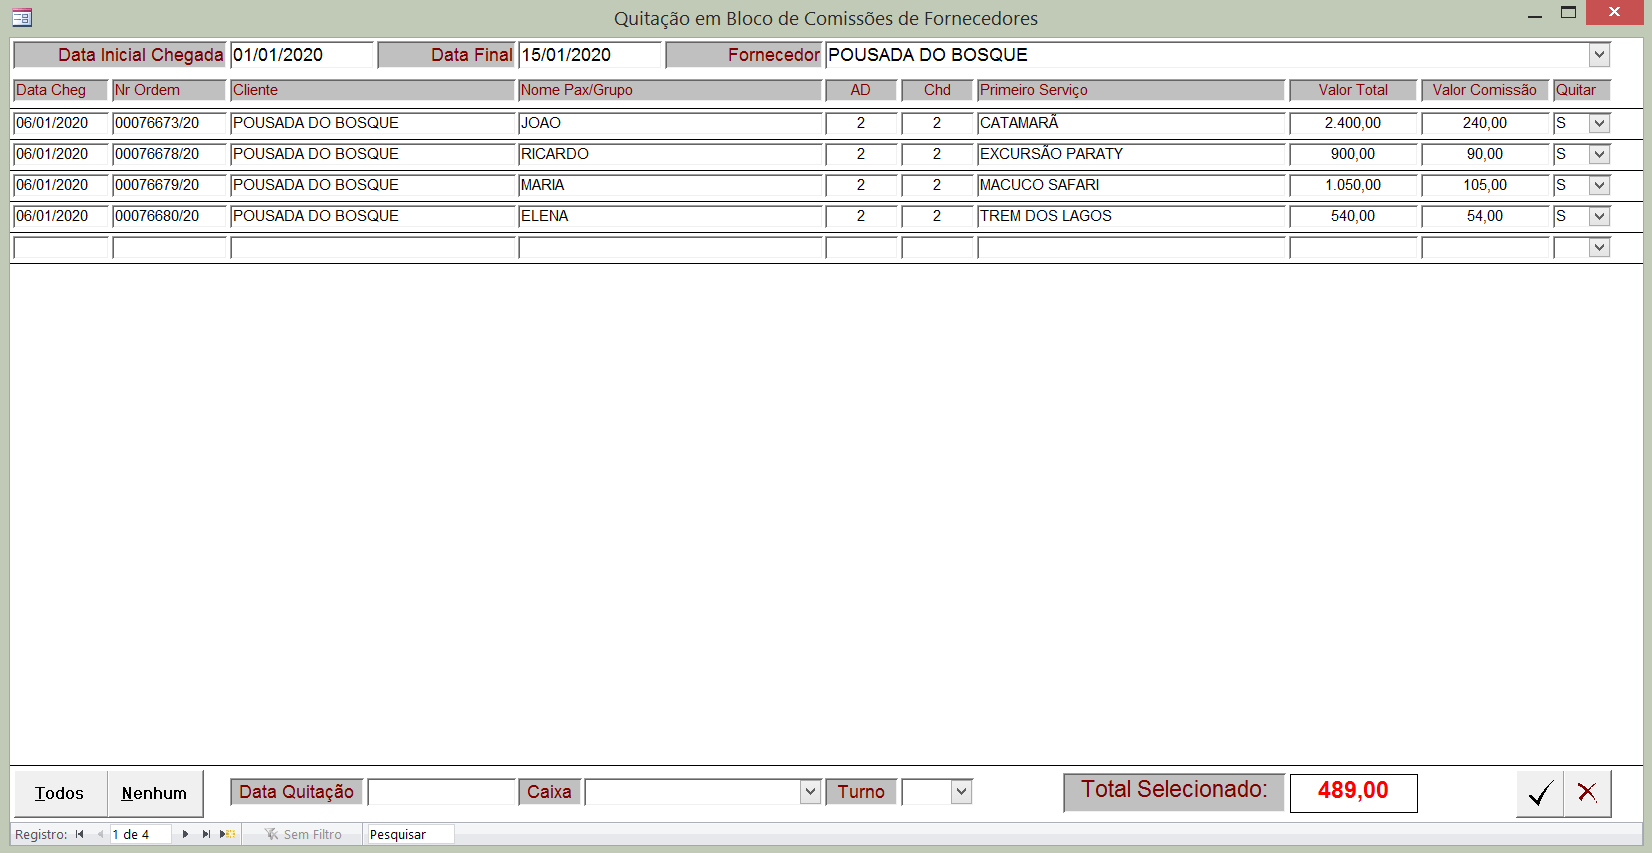Go to next record arrow

185,834
